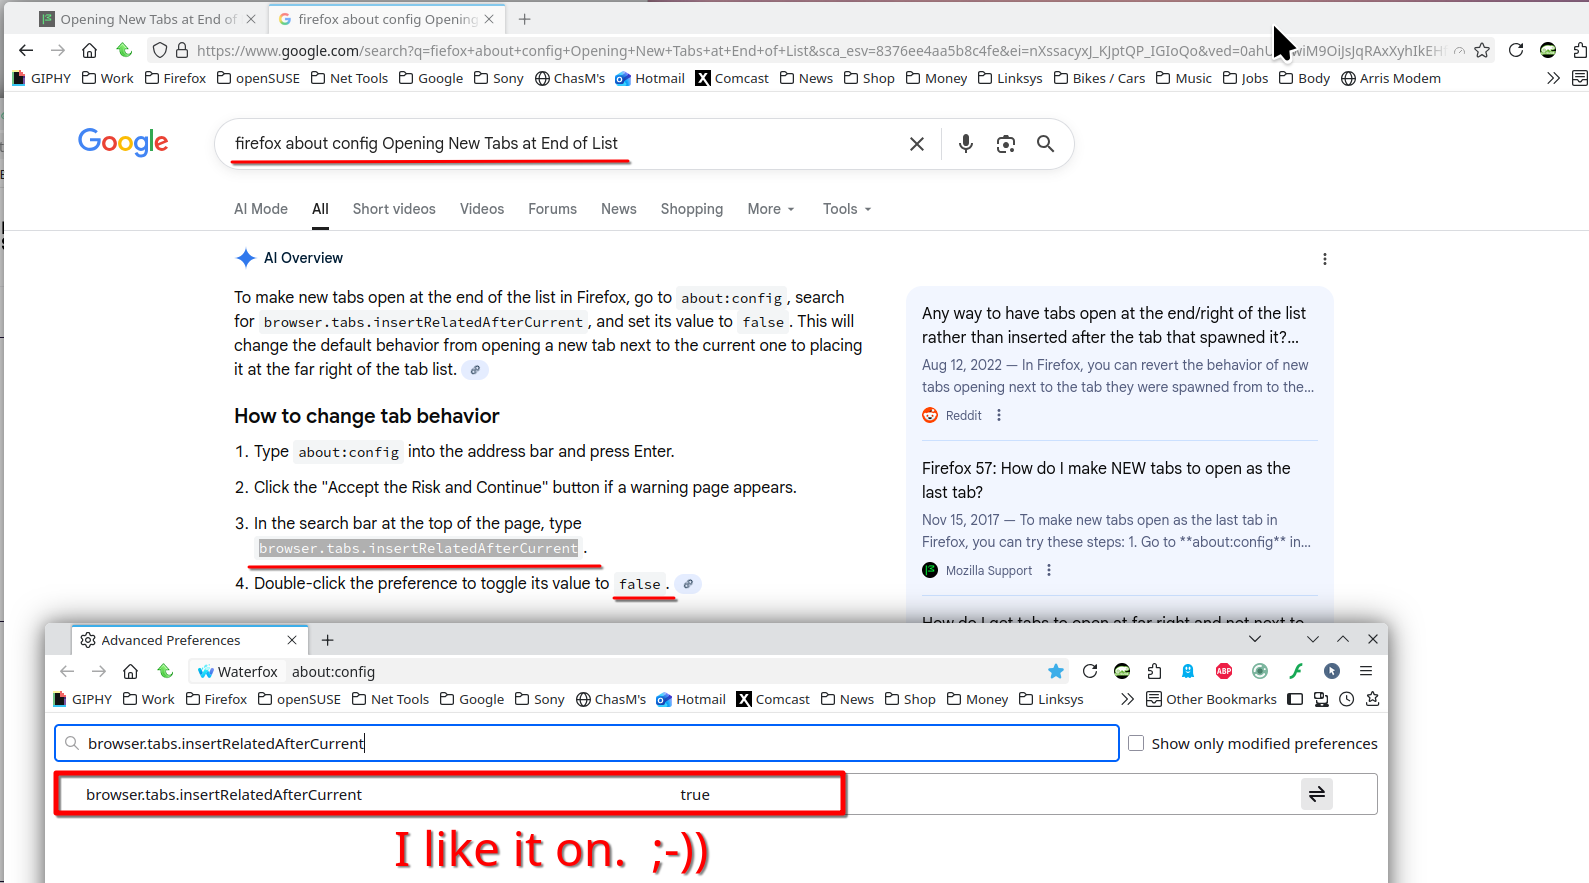Click the Adblock Plus extension icon
This screenshot has width=1589, height=883.
1223,671
